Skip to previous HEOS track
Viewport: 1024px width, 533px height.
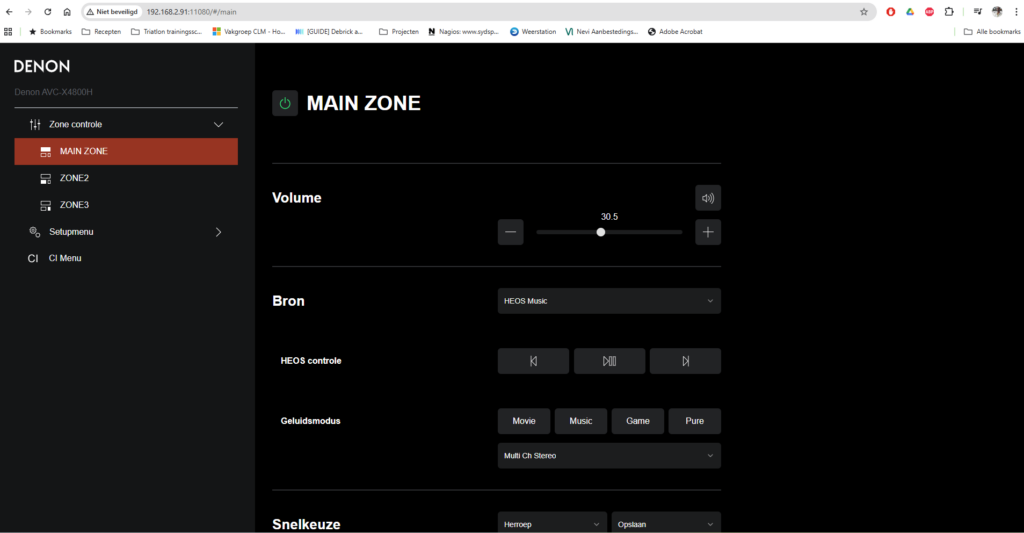(x=533, y=361)
